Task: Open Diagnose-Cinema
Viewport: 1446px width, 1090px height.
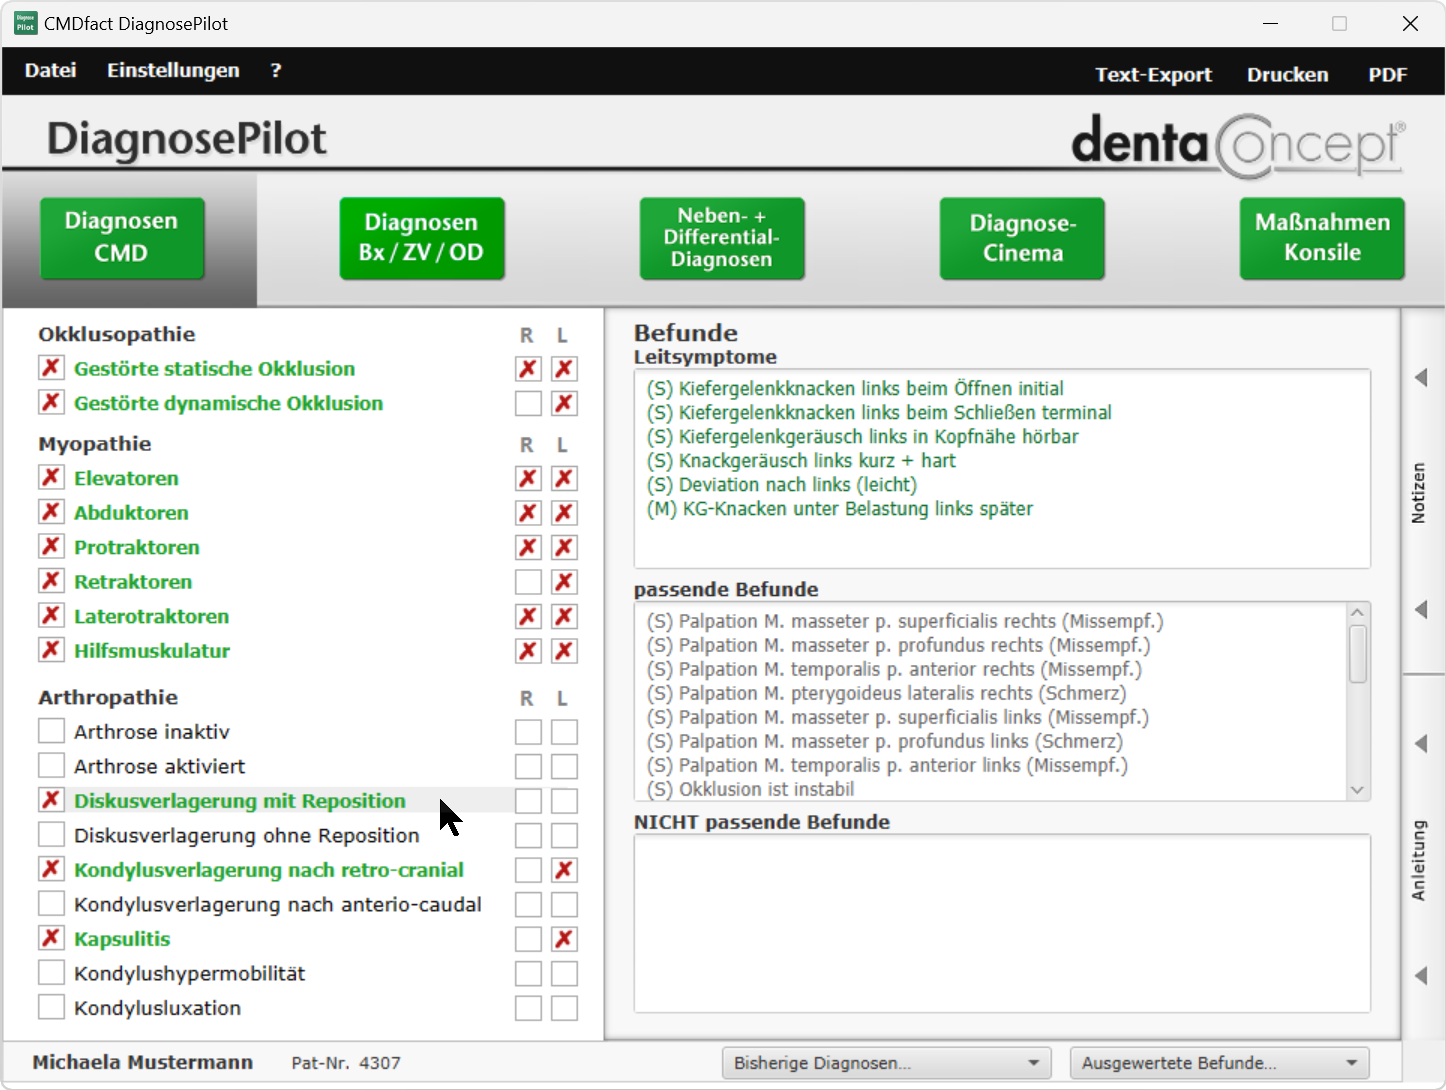Action: click(1022, 238)
